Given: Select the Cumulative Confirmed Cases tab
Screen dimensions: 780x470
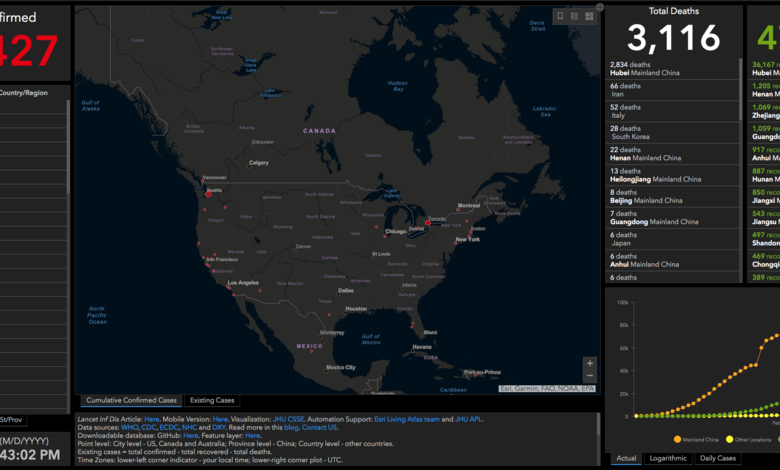Looking at the screenshot, I should pyautogui.click(x=130, y=400).
